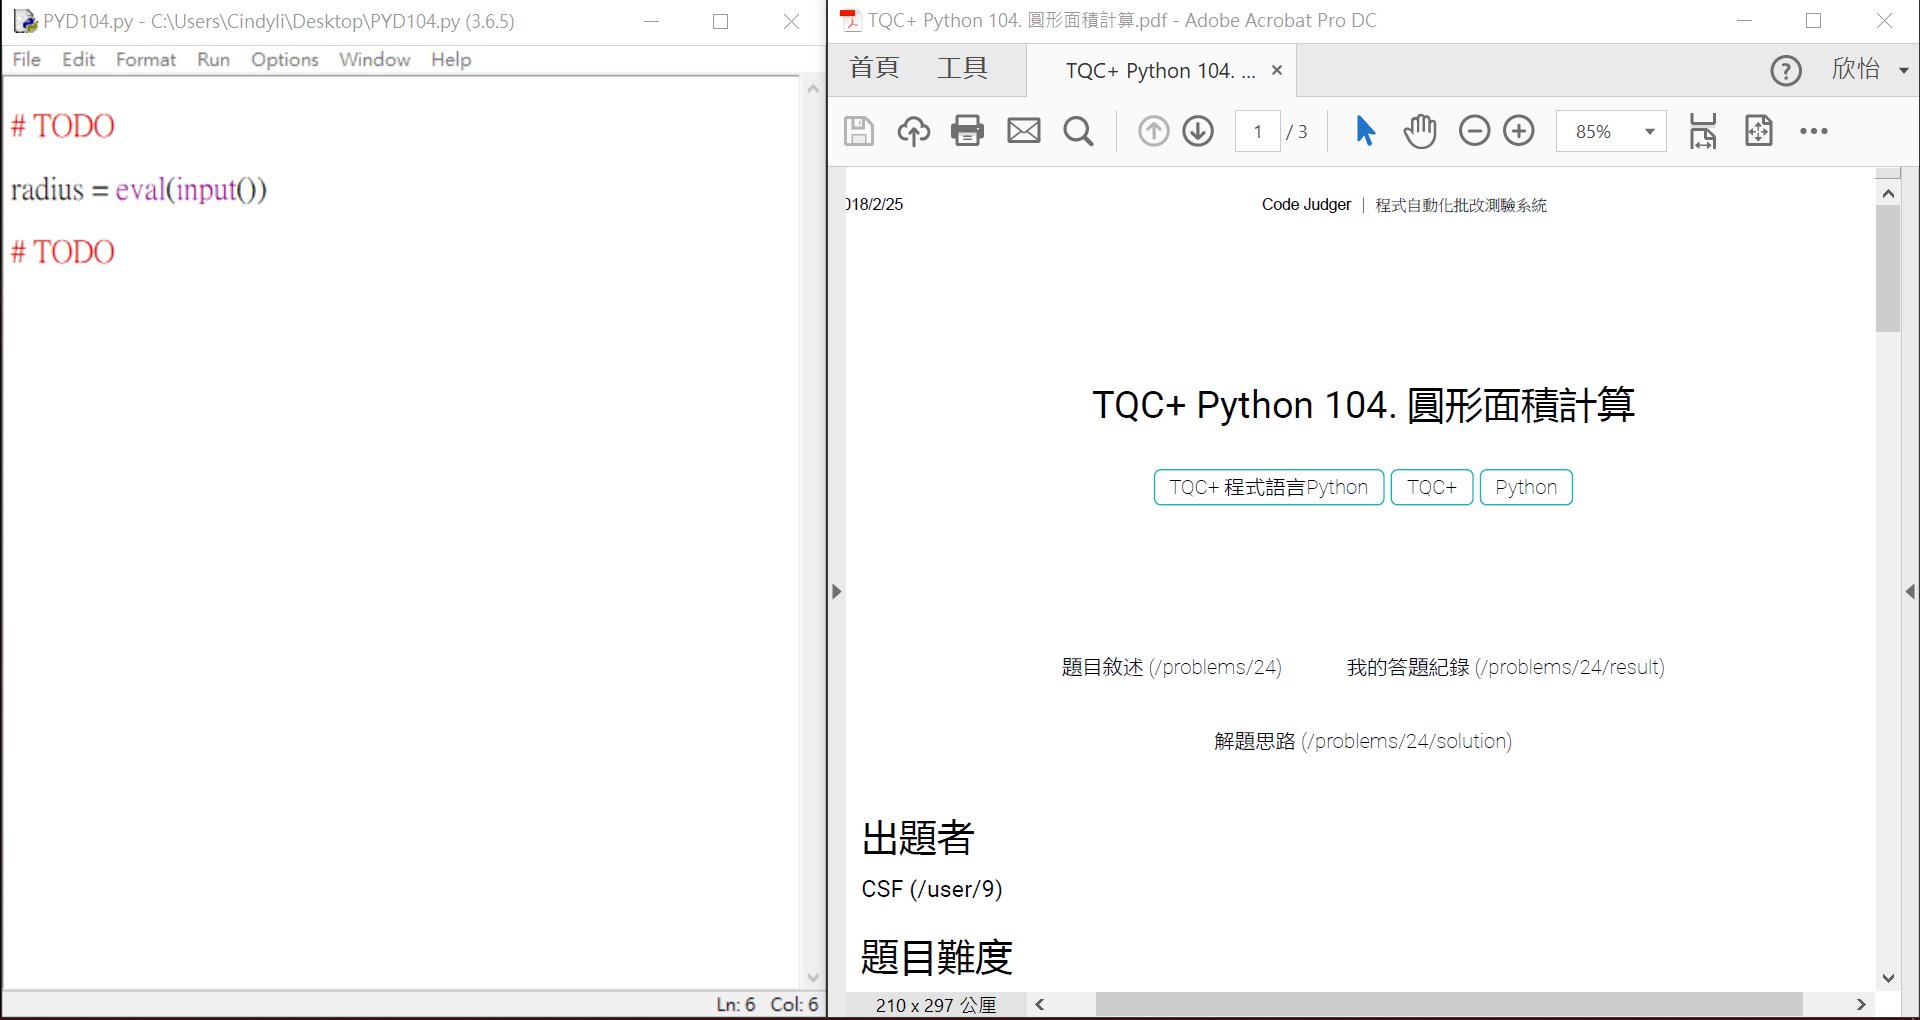Image resolution: width=1920 pixels, height=1020 pixels.
Task: Choose the Selection arrow tool in Acrobat
Action: [x=1365, y=131]
